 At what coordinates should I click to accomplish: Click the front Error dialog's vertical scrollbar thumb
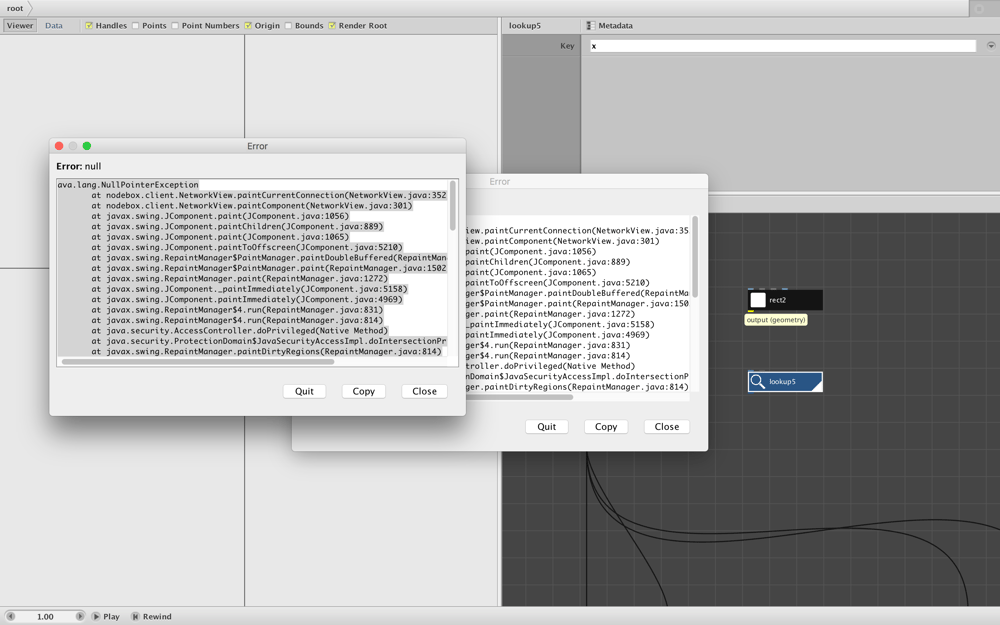tap(453, 205)
